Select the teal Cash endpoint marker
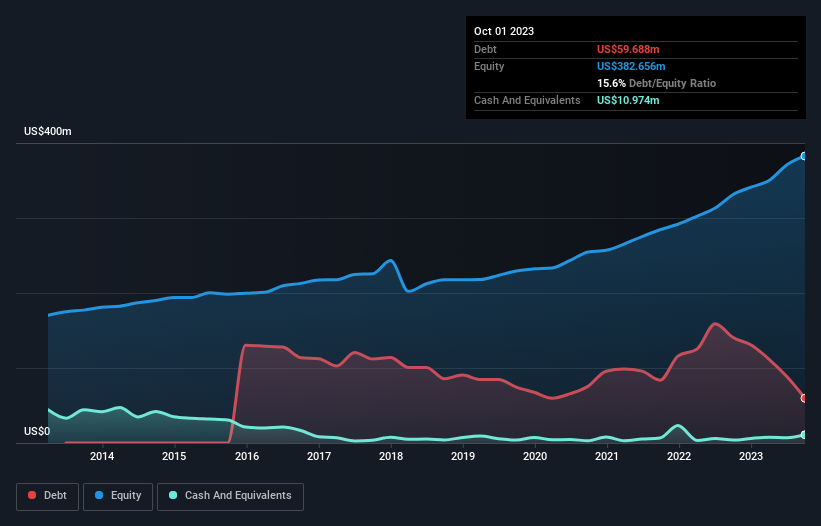Screen dimensions: 821x526 (804, 435)
